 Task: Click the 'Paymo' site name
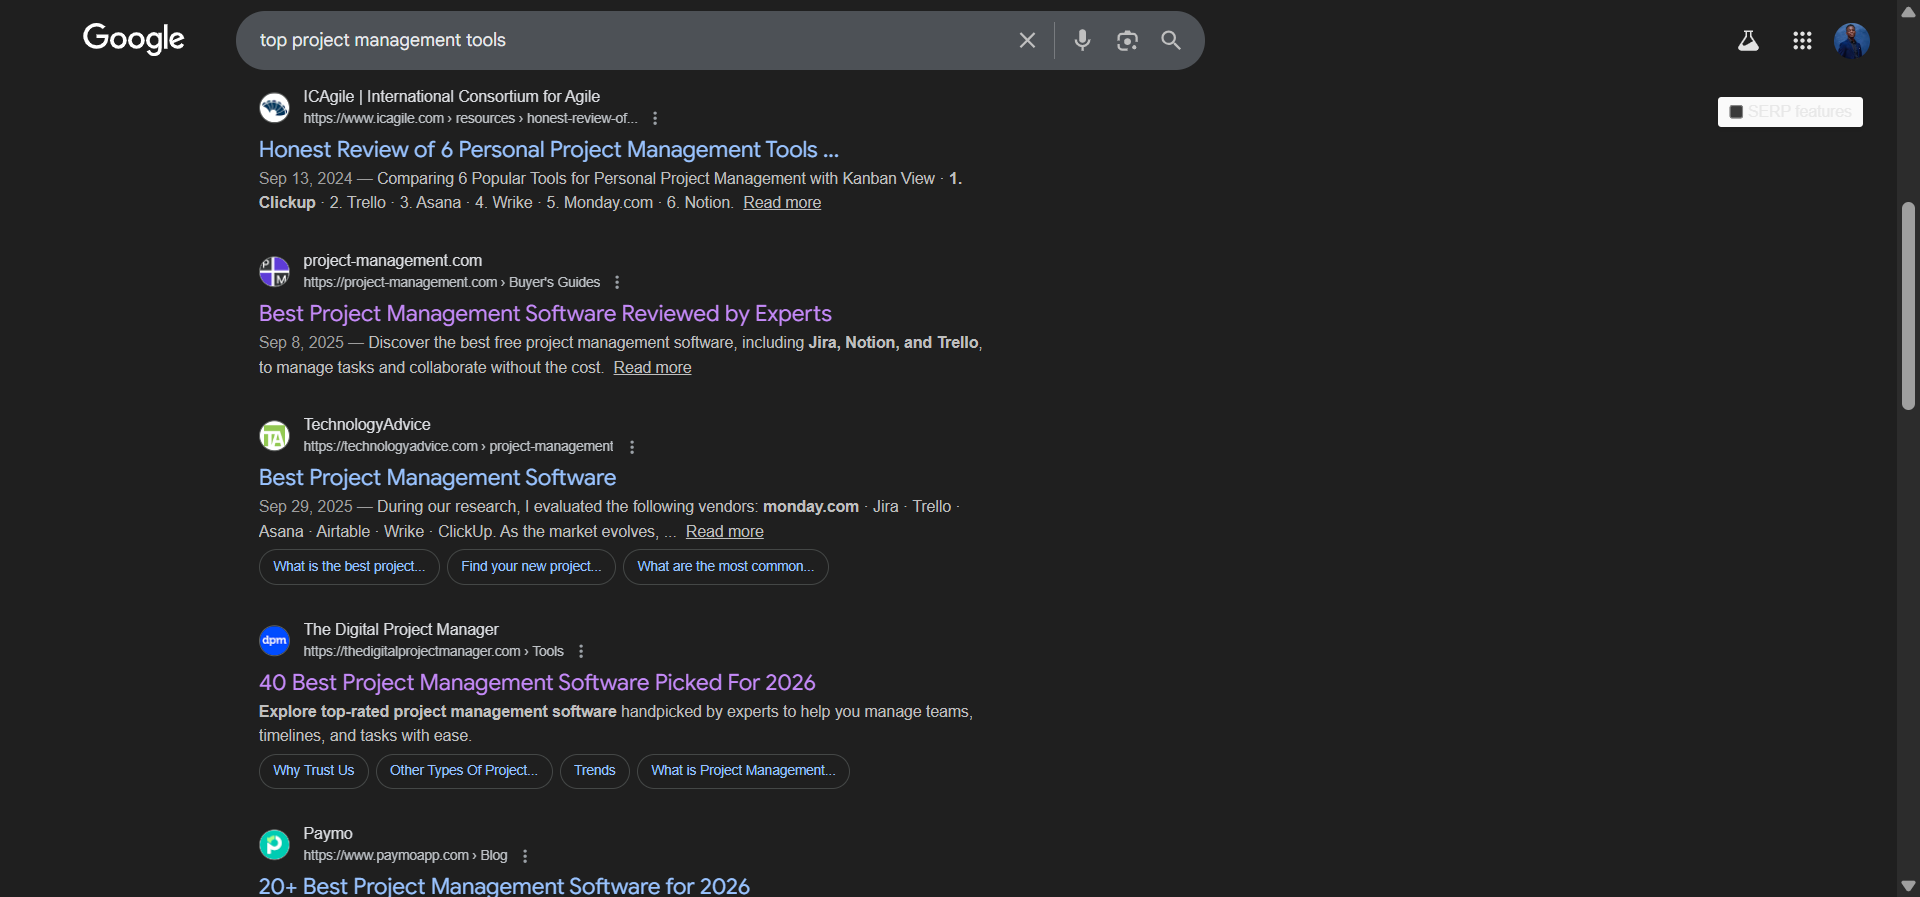tap(328, 834)
